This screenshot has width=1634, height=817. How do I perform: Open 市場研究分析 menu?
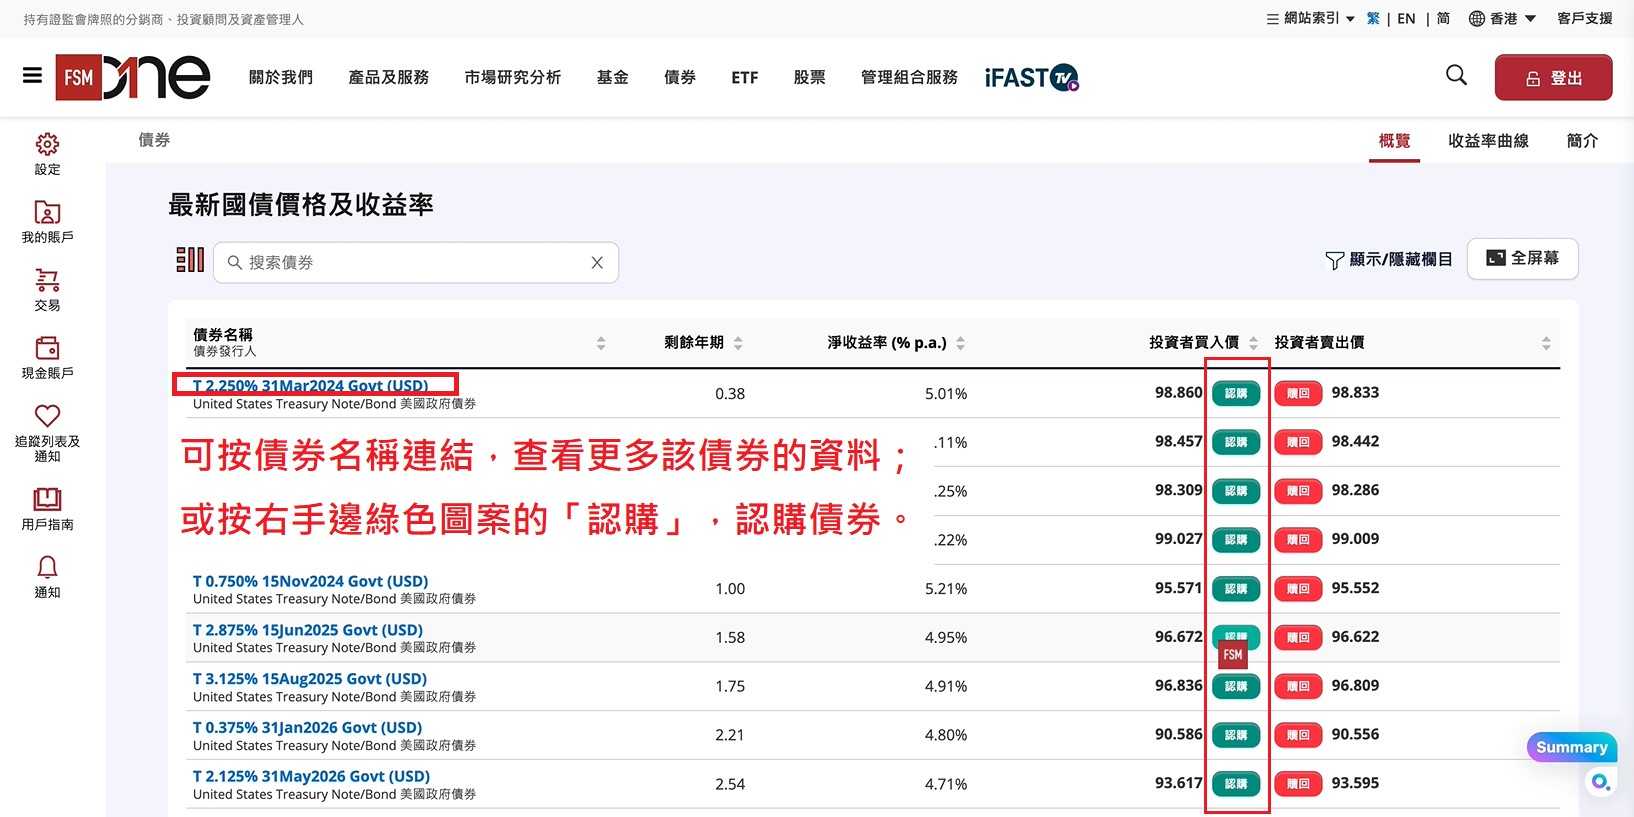click(513, 77)
